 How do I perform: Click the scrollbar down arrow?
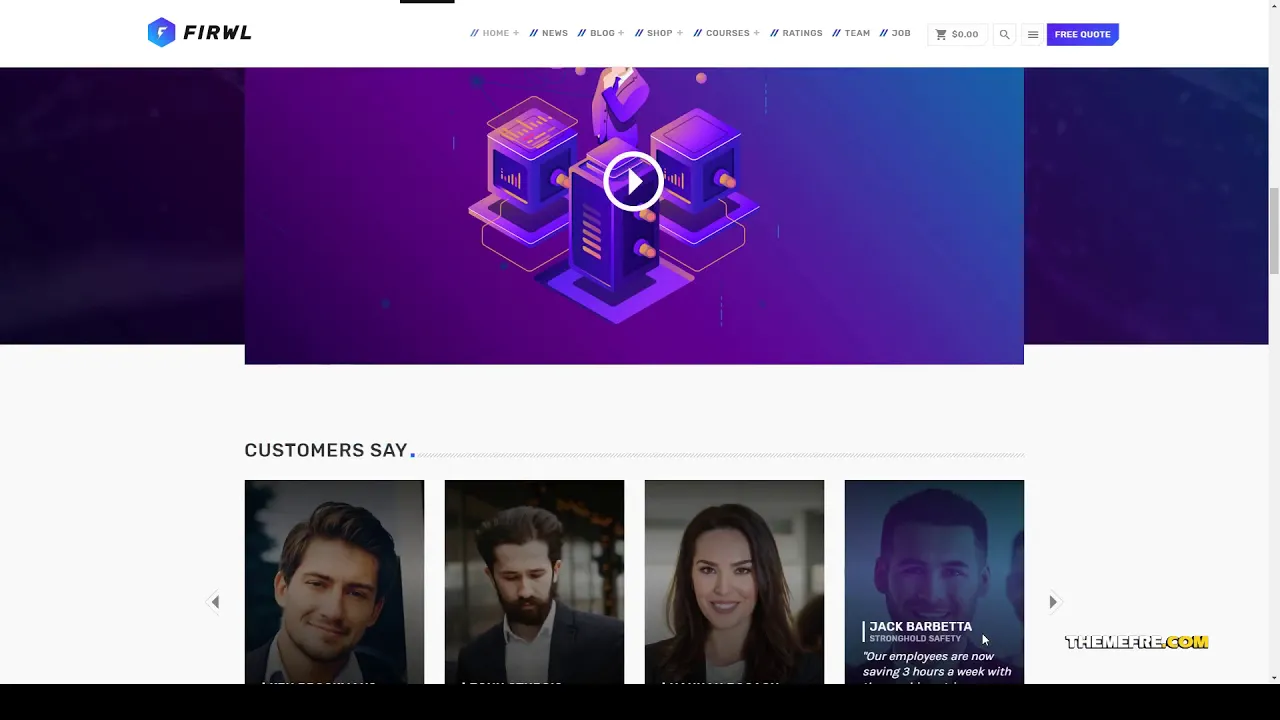pyautogui.click(x=1274, y=677)
